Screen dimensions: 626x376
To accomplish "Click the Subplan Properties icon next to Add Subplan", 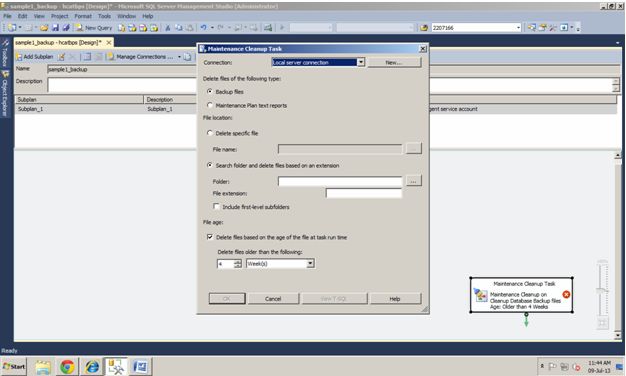I will click(61, 57).
